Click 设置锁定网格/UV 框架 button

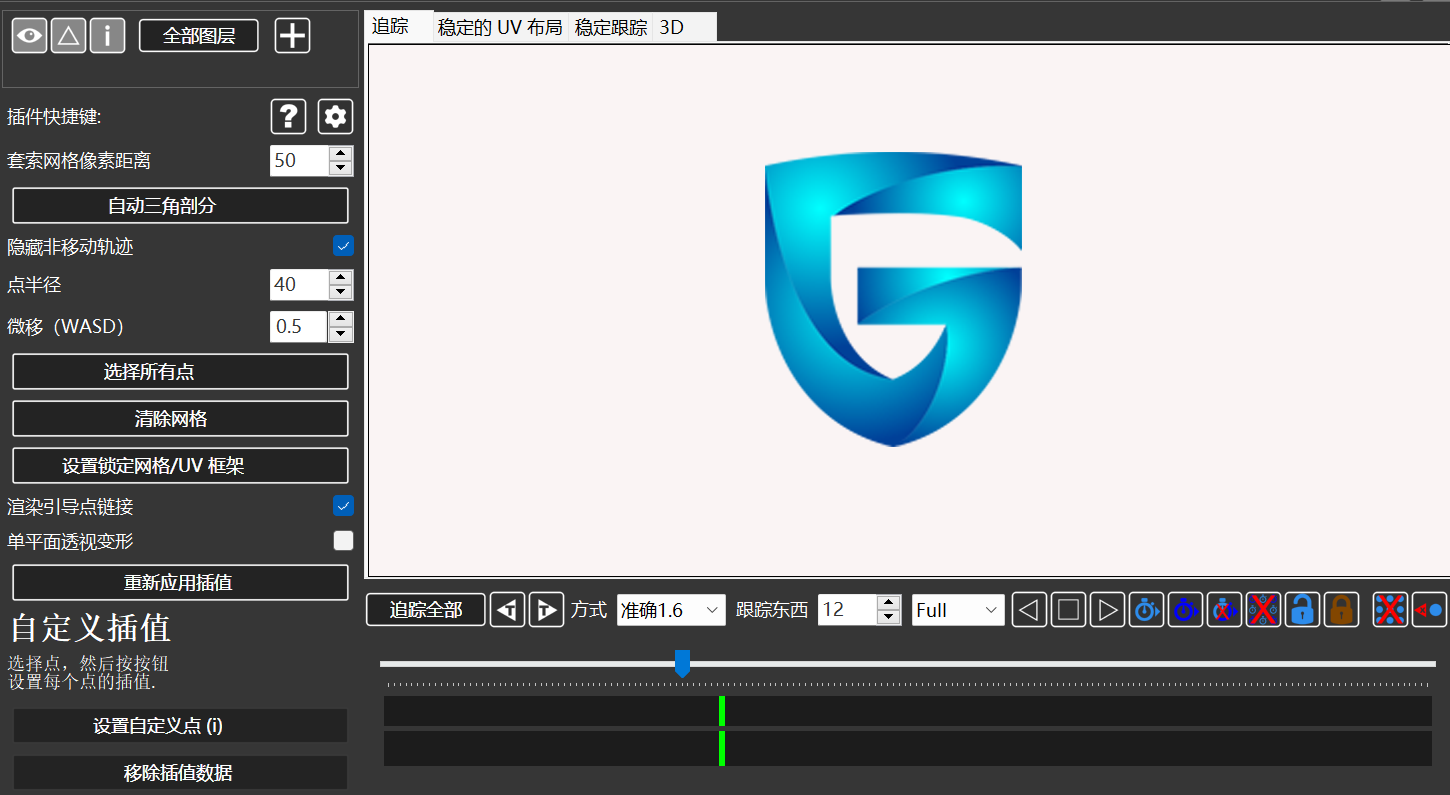[x=180, y=466]
